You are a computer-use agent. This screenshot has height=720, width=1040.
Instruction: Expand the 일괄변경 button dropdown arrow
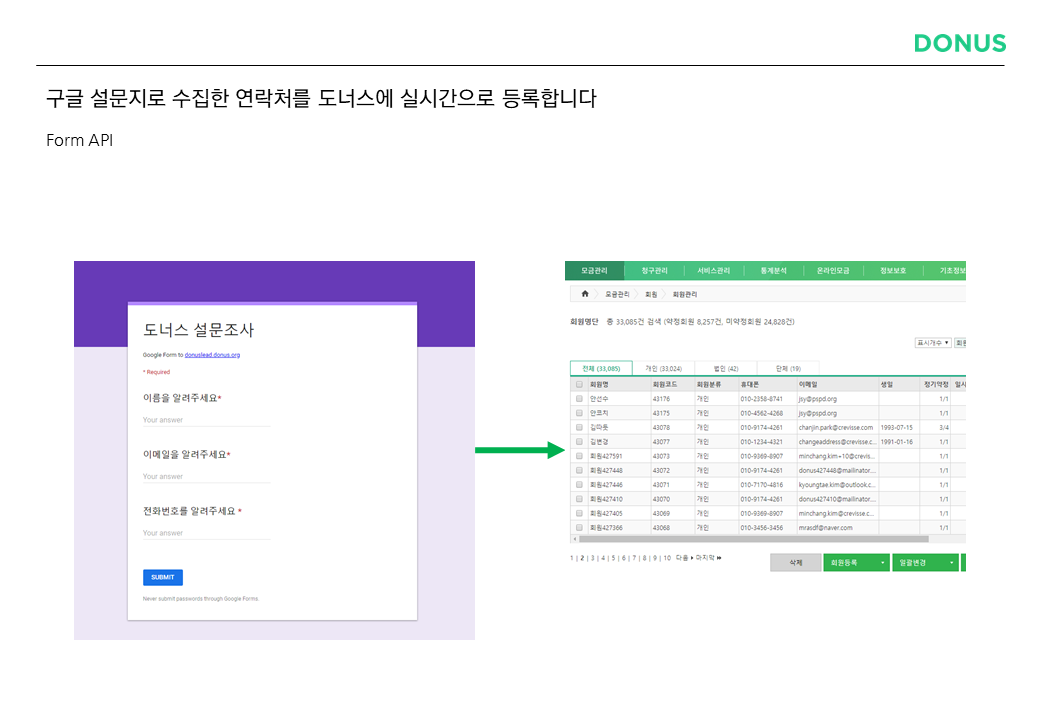(x=951, y=563)
